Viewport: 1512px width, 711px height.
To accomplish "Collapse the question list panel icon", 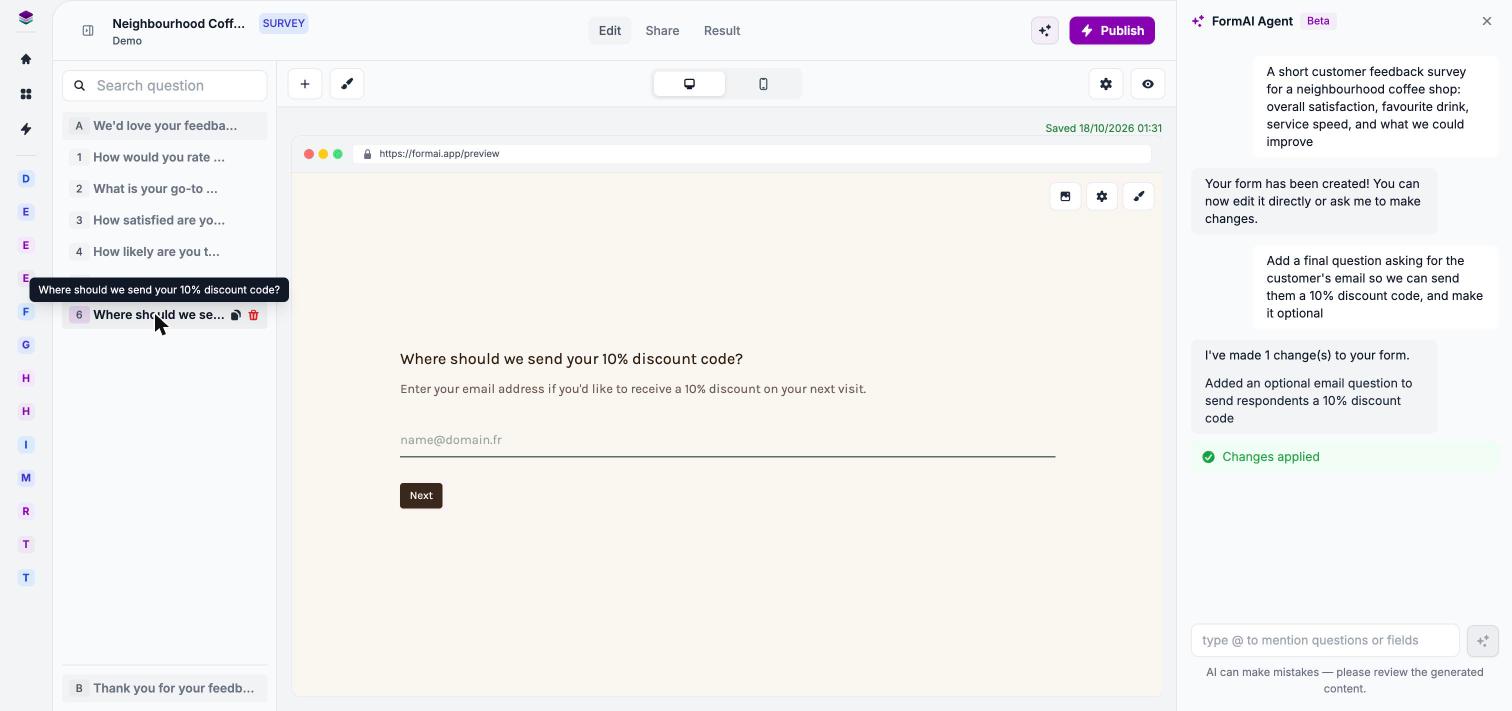I will tap(88, 31).
